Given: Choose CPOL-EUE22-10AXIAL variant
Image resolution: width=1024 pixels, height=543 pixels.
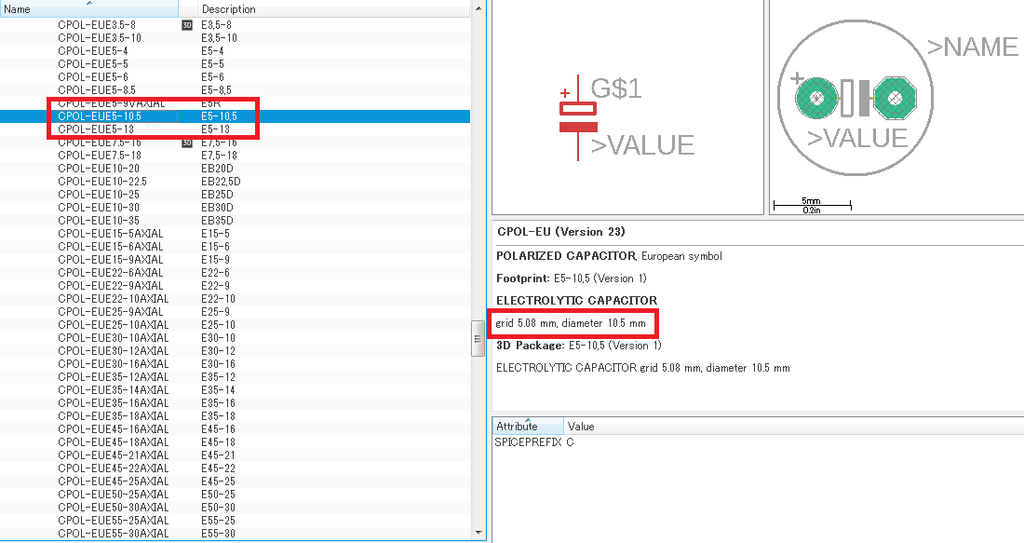Looking at the screenshot, I should click(113, 299).
